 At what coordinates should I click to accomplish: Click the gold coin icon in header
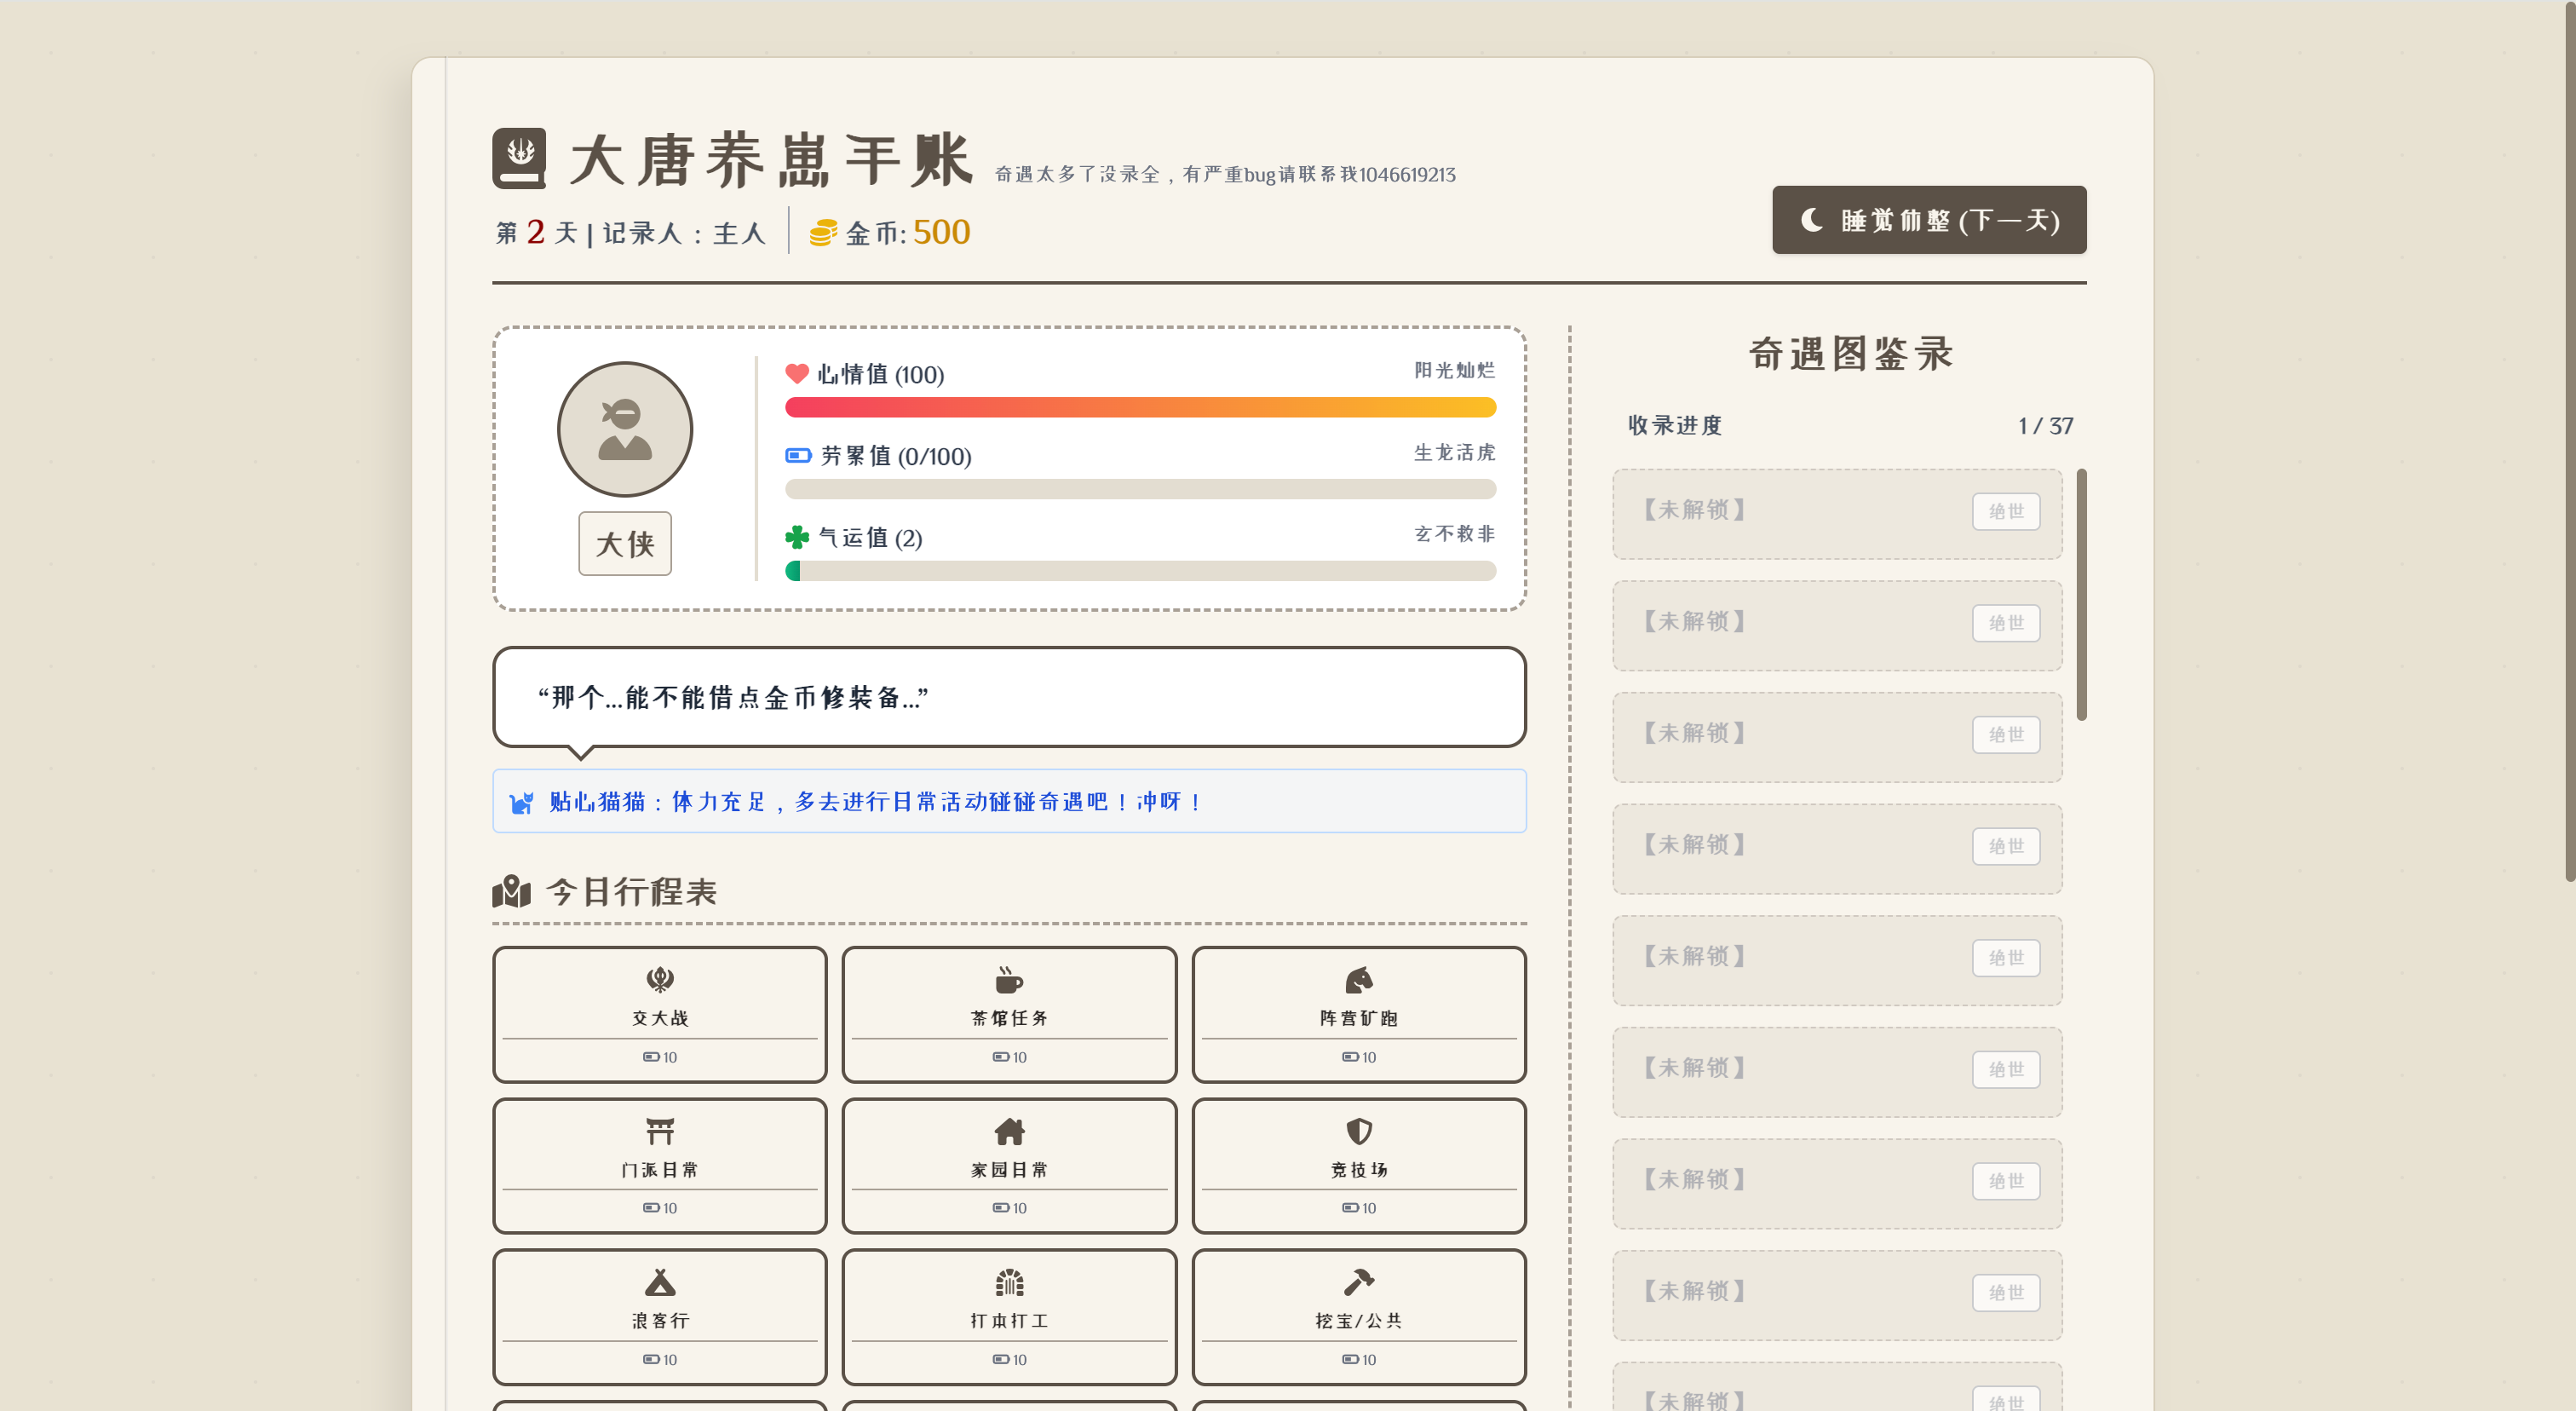coord(821,231)
